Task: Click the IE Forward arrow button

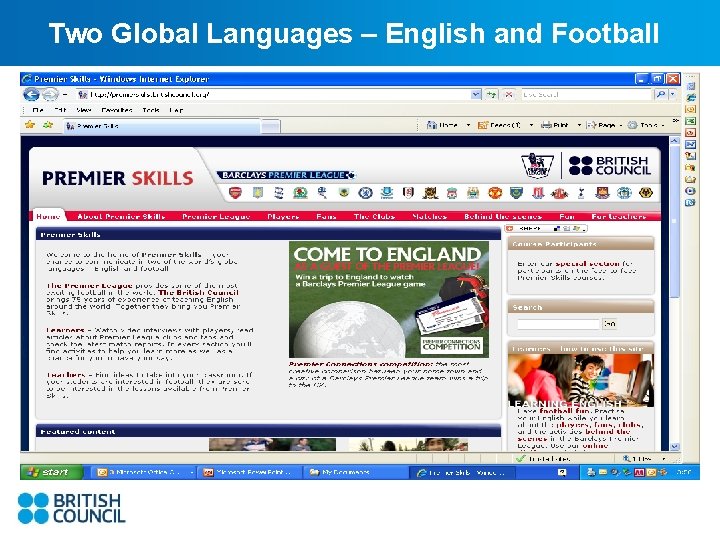Action: pos(50,95)
